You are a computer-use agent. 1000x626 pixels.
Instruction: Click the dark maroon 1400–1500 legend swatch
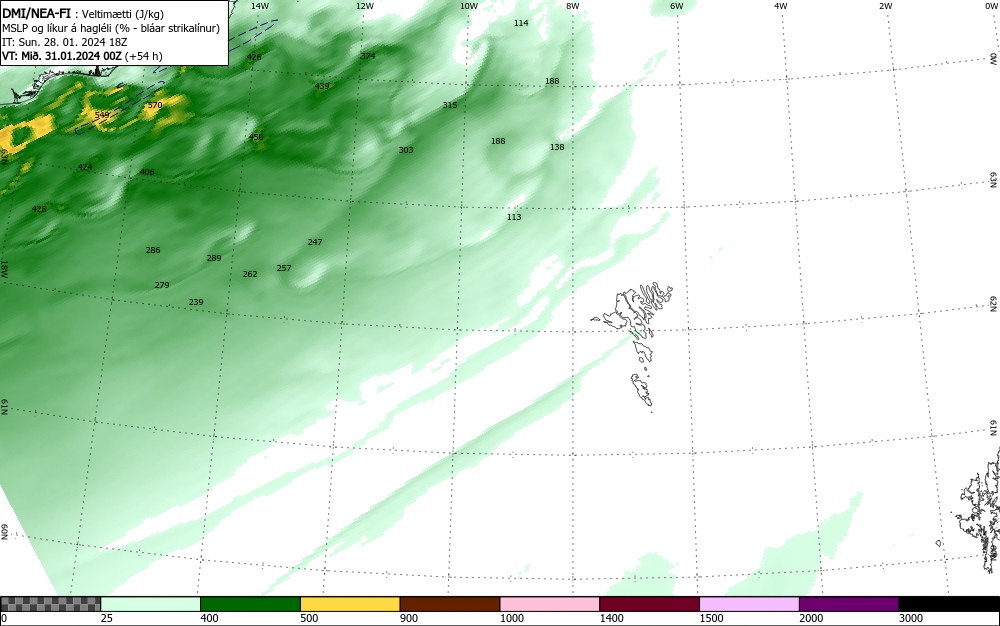pyautogui.click(x=649, y=604)
